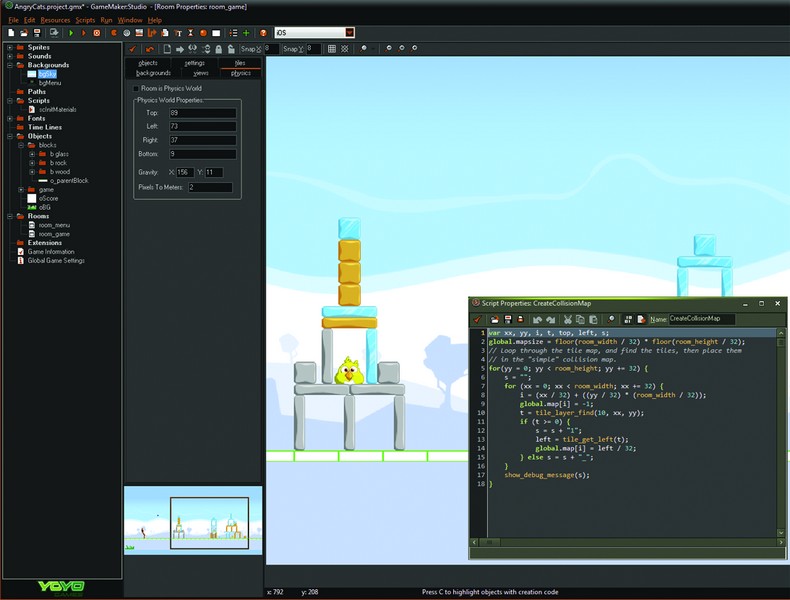This screenshot has height=600, width=790.
Task: Expand the b glass subfolder
Action: 32,154
